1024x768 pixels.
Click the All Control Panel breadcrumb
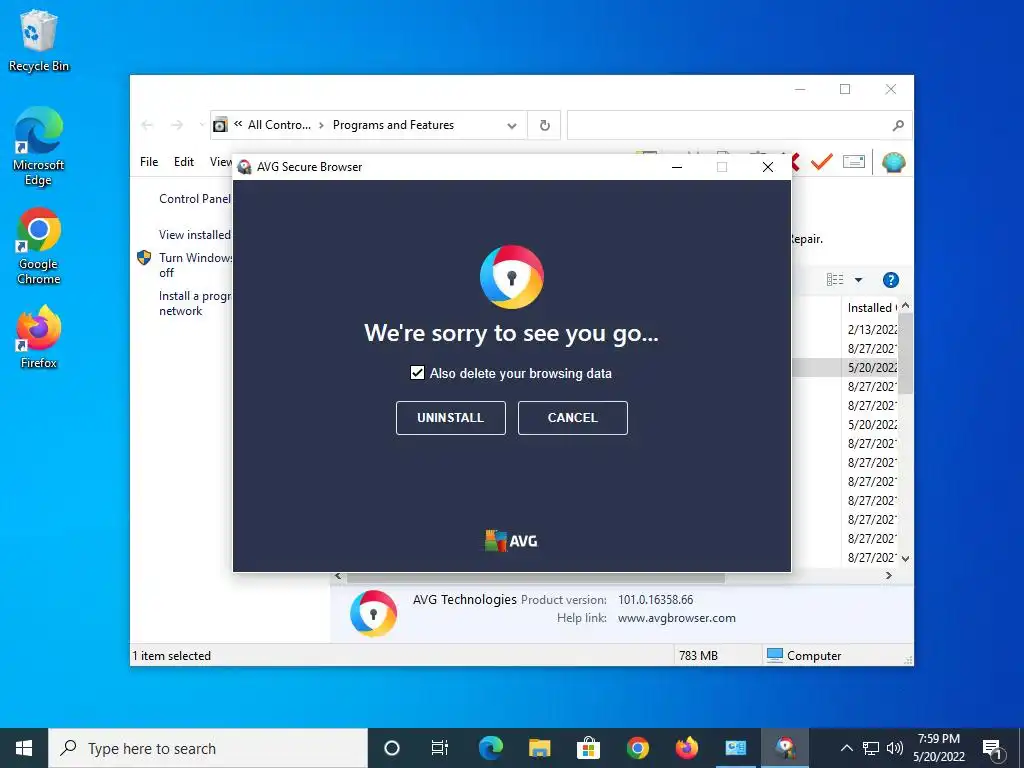[x=279, y=125]
